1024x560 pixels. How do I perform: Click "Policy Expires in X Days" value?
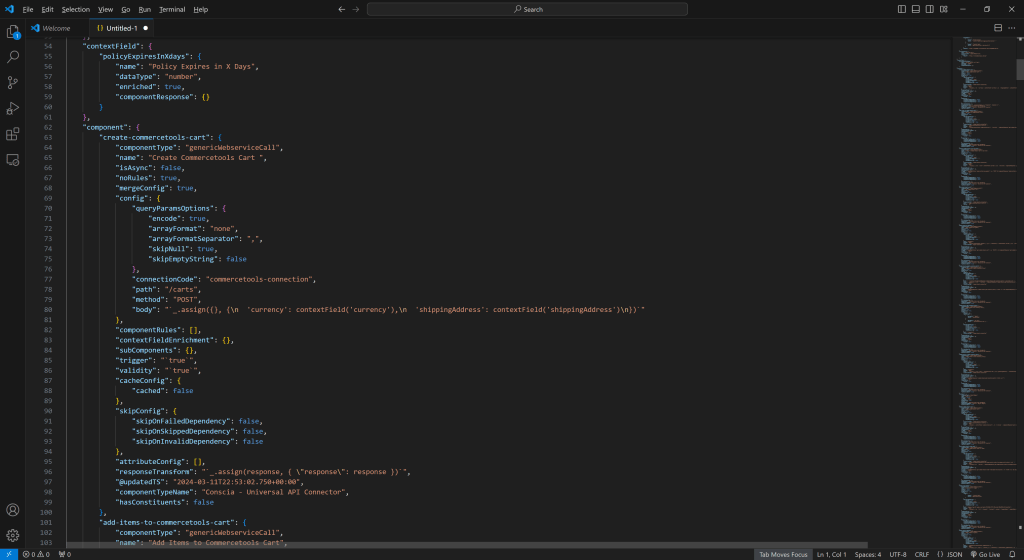(202, 67)
